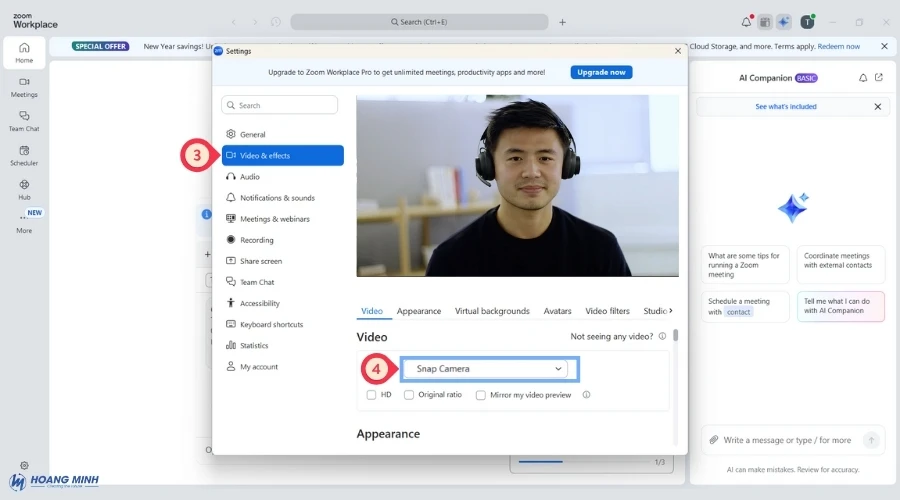The height and width of the screenshot is (500, 900).
Task: Expand More options in the left sidebar
Action: (24, 222)
